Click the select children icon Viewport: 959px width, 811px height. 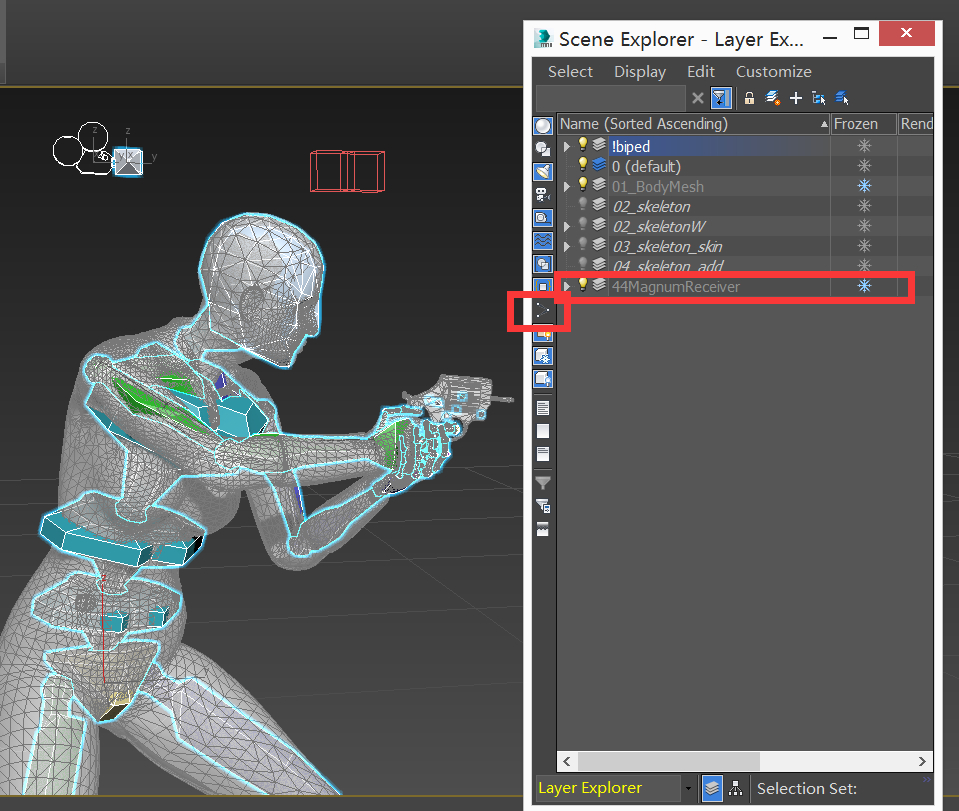818,98
